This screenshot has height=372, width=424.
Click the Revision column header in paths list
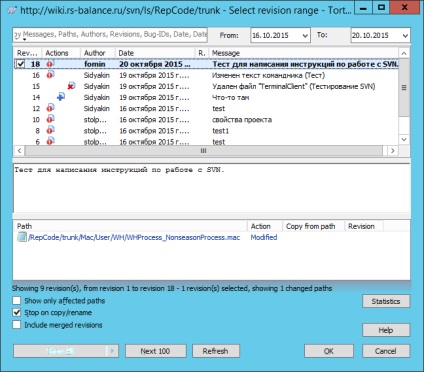[x=364, y=226]
